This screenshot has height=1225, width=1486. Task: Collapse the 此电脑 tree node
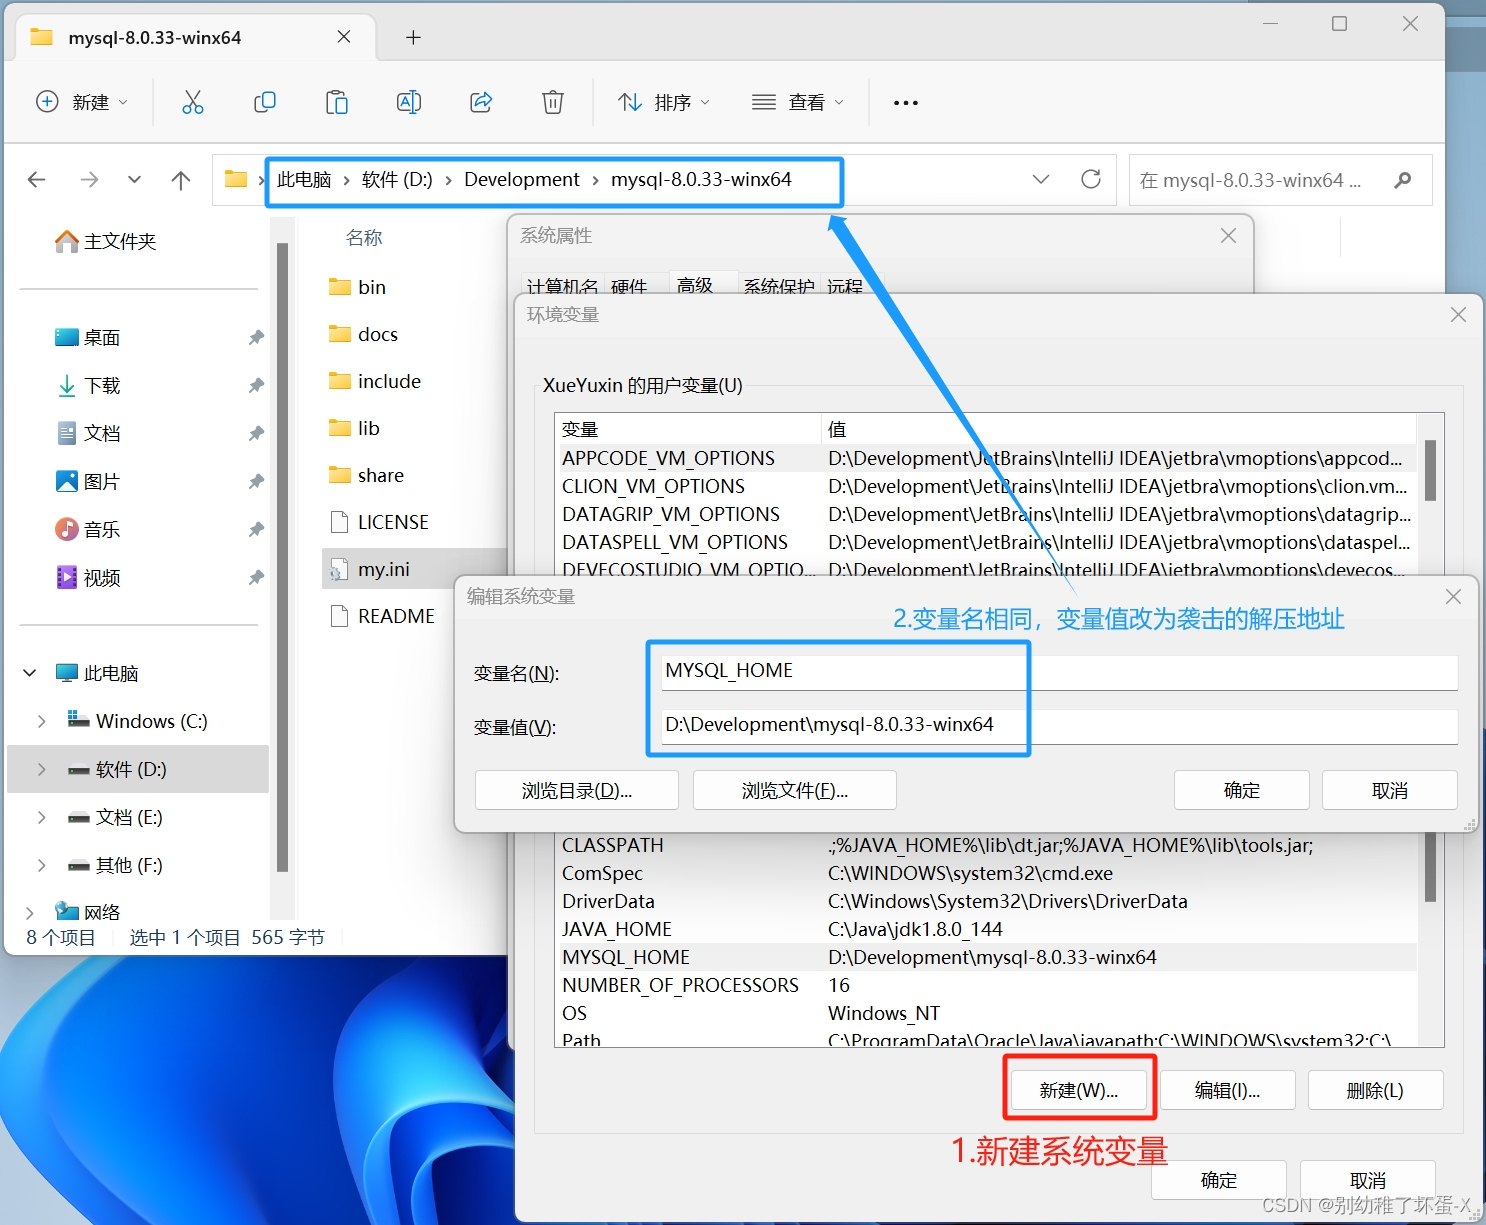pos(30,673)
